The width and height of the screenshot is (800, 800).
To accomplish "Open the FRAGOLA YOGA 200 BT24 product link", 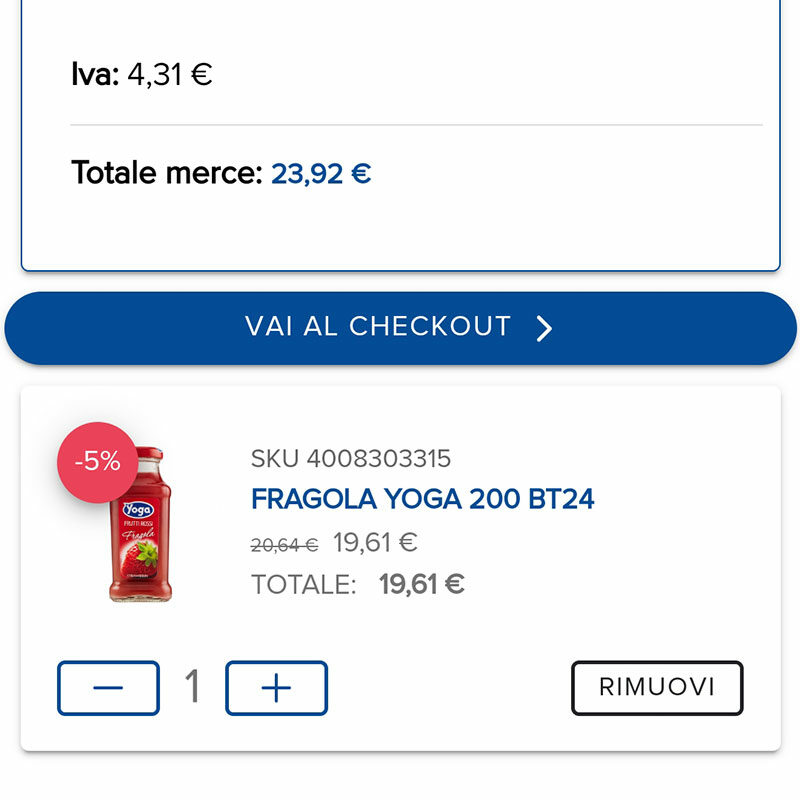I will click(422, 498).
